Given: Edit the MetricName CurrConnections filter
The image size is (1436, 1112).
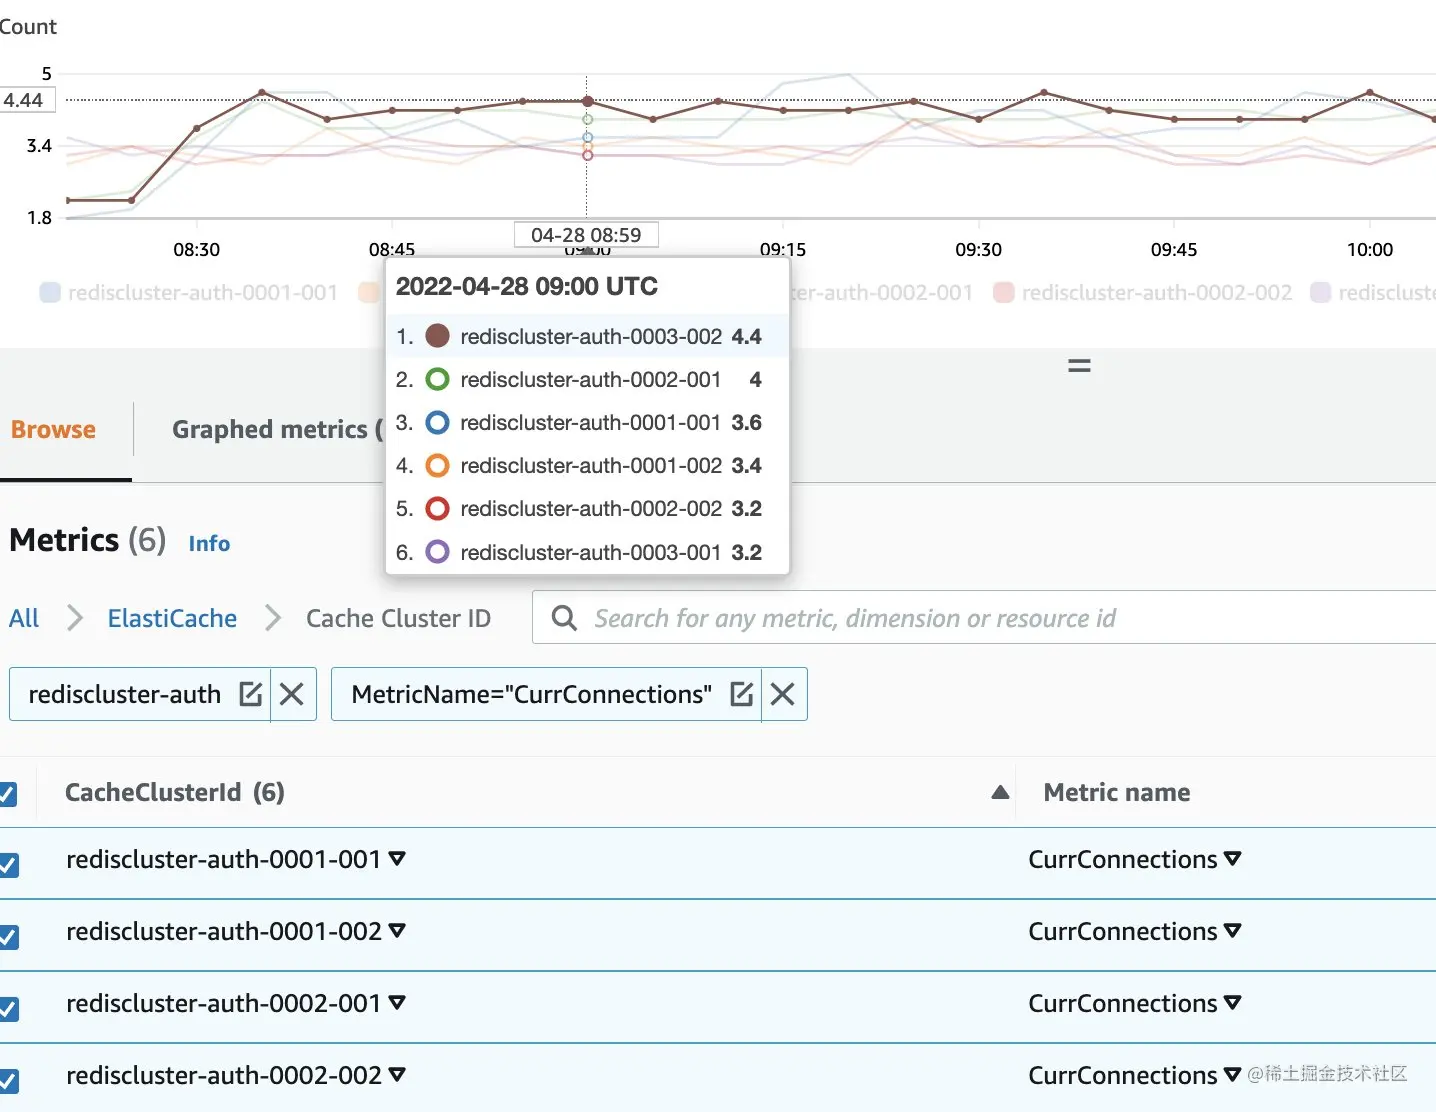Looking at the screenshot, I should point(741,694).
